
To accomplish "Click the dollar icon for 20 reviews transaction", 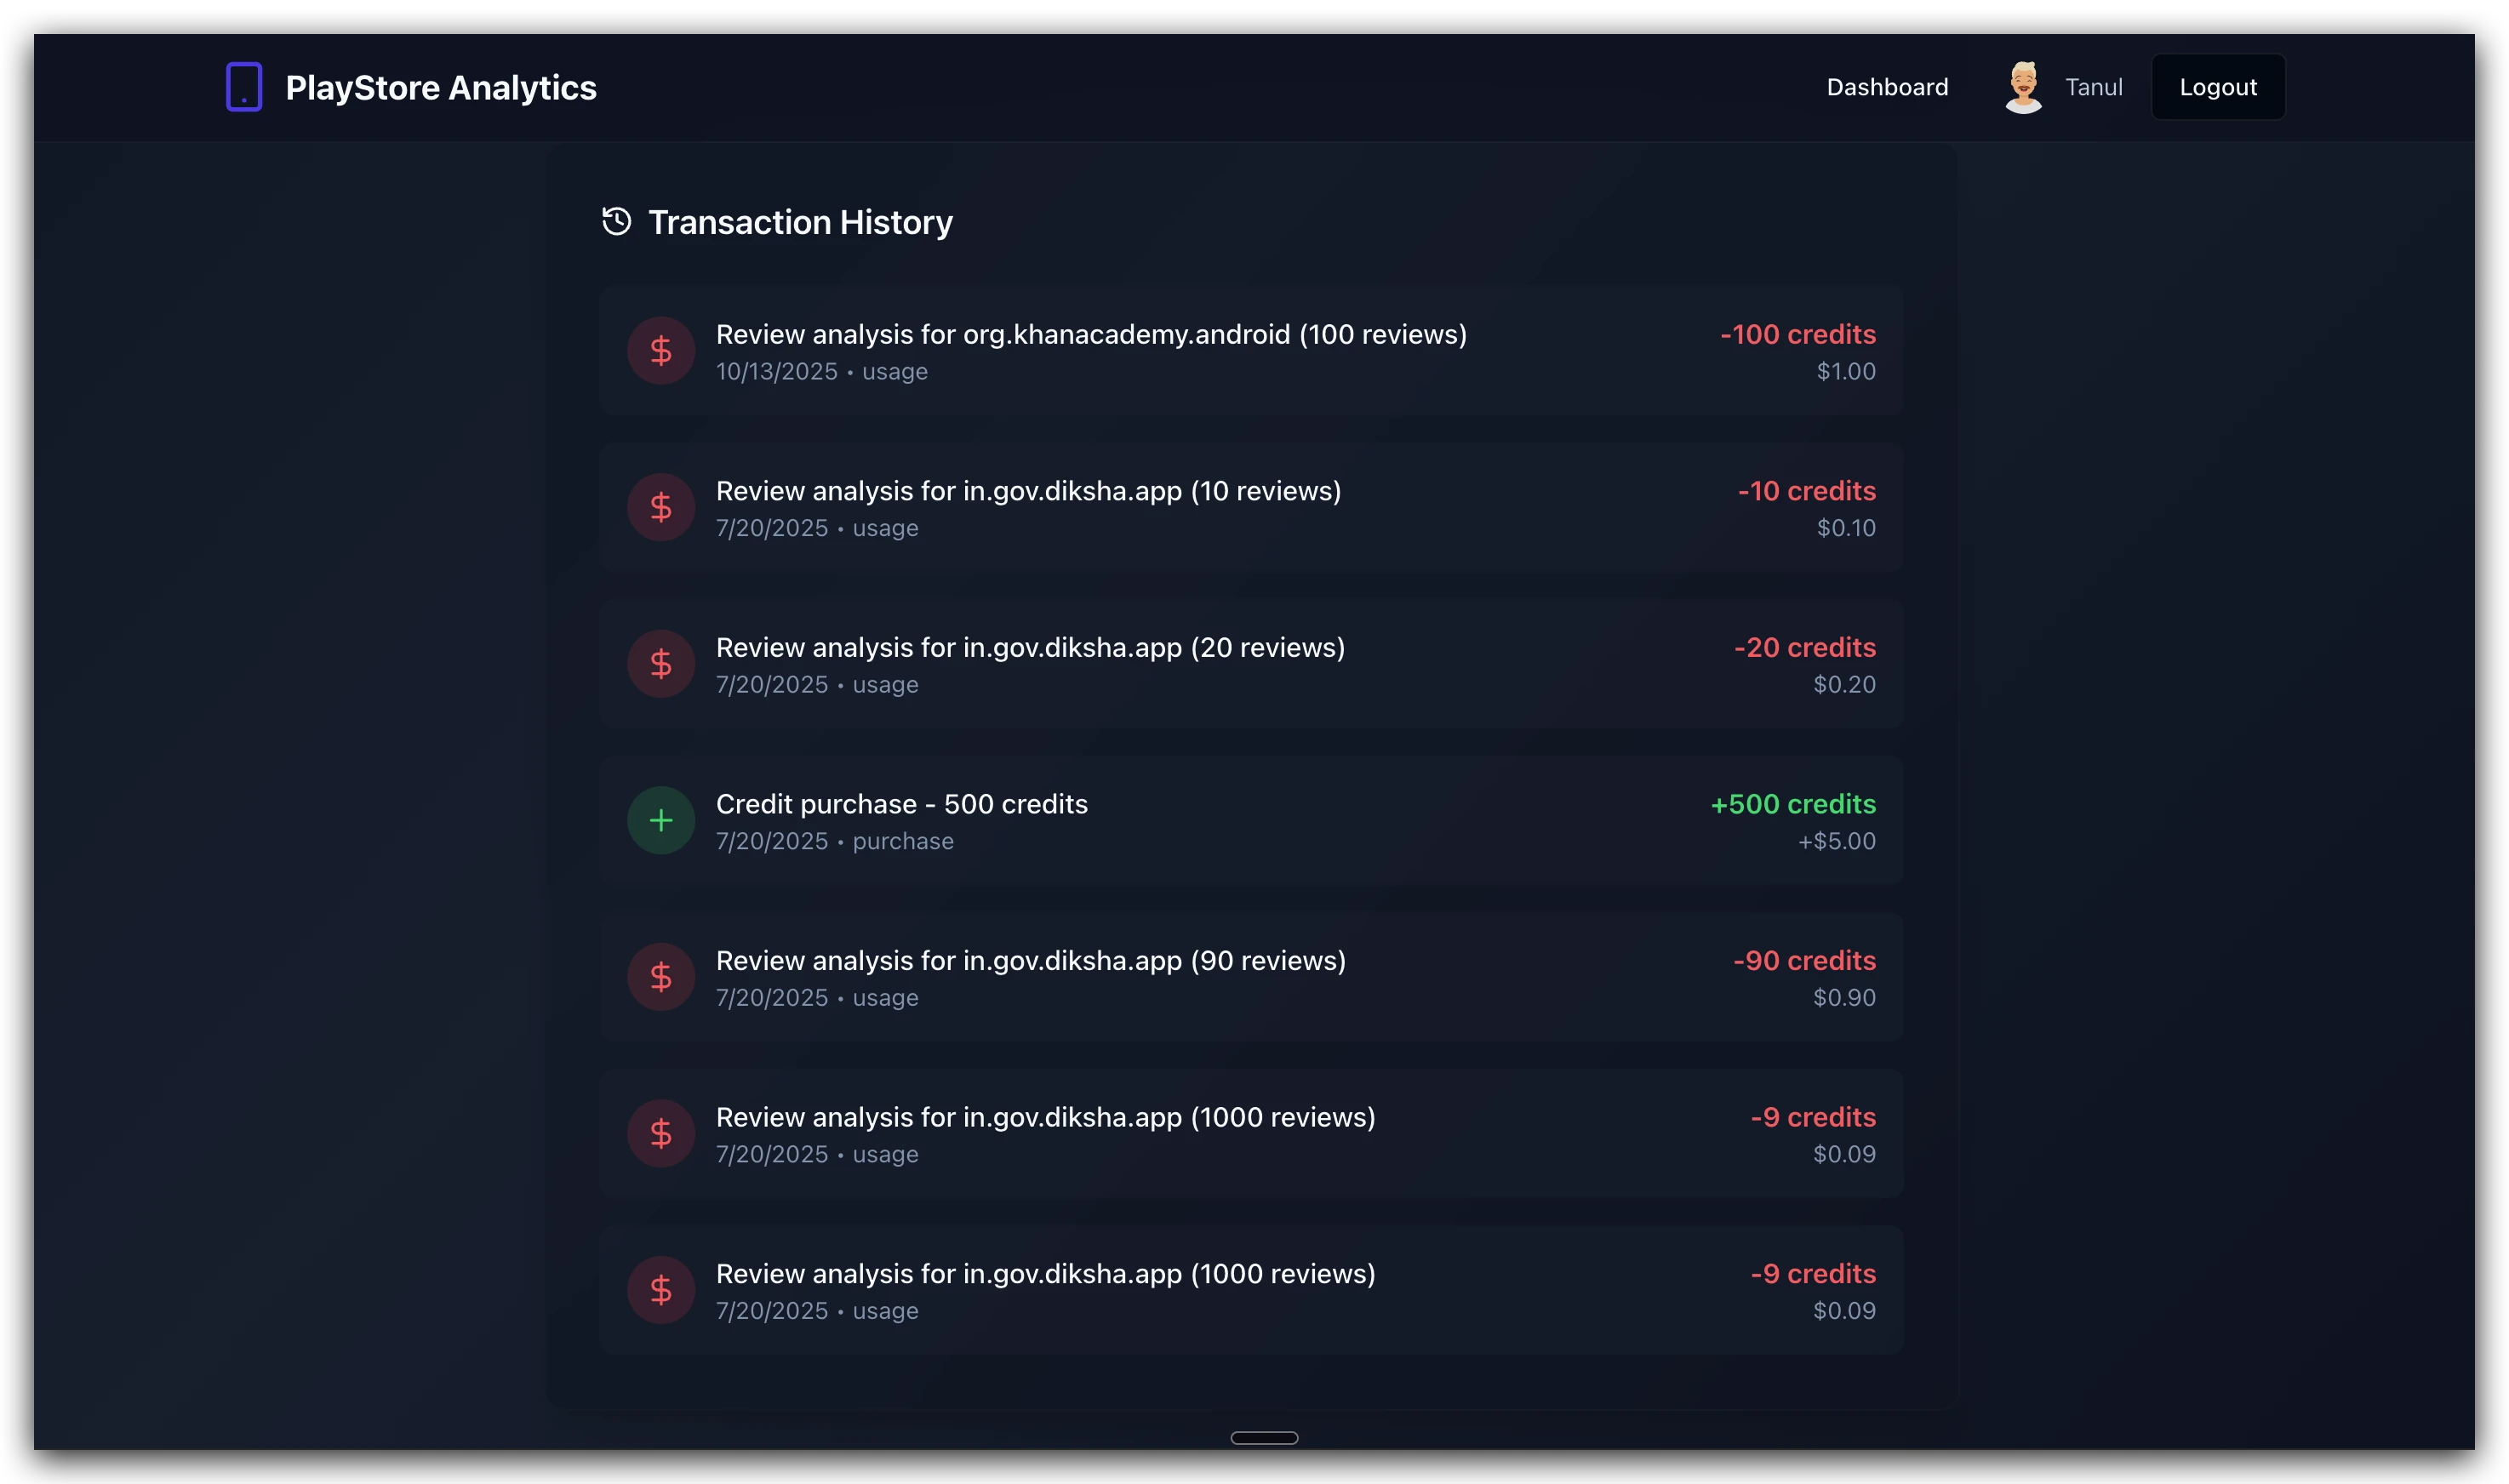I will [x=661, y=663].
